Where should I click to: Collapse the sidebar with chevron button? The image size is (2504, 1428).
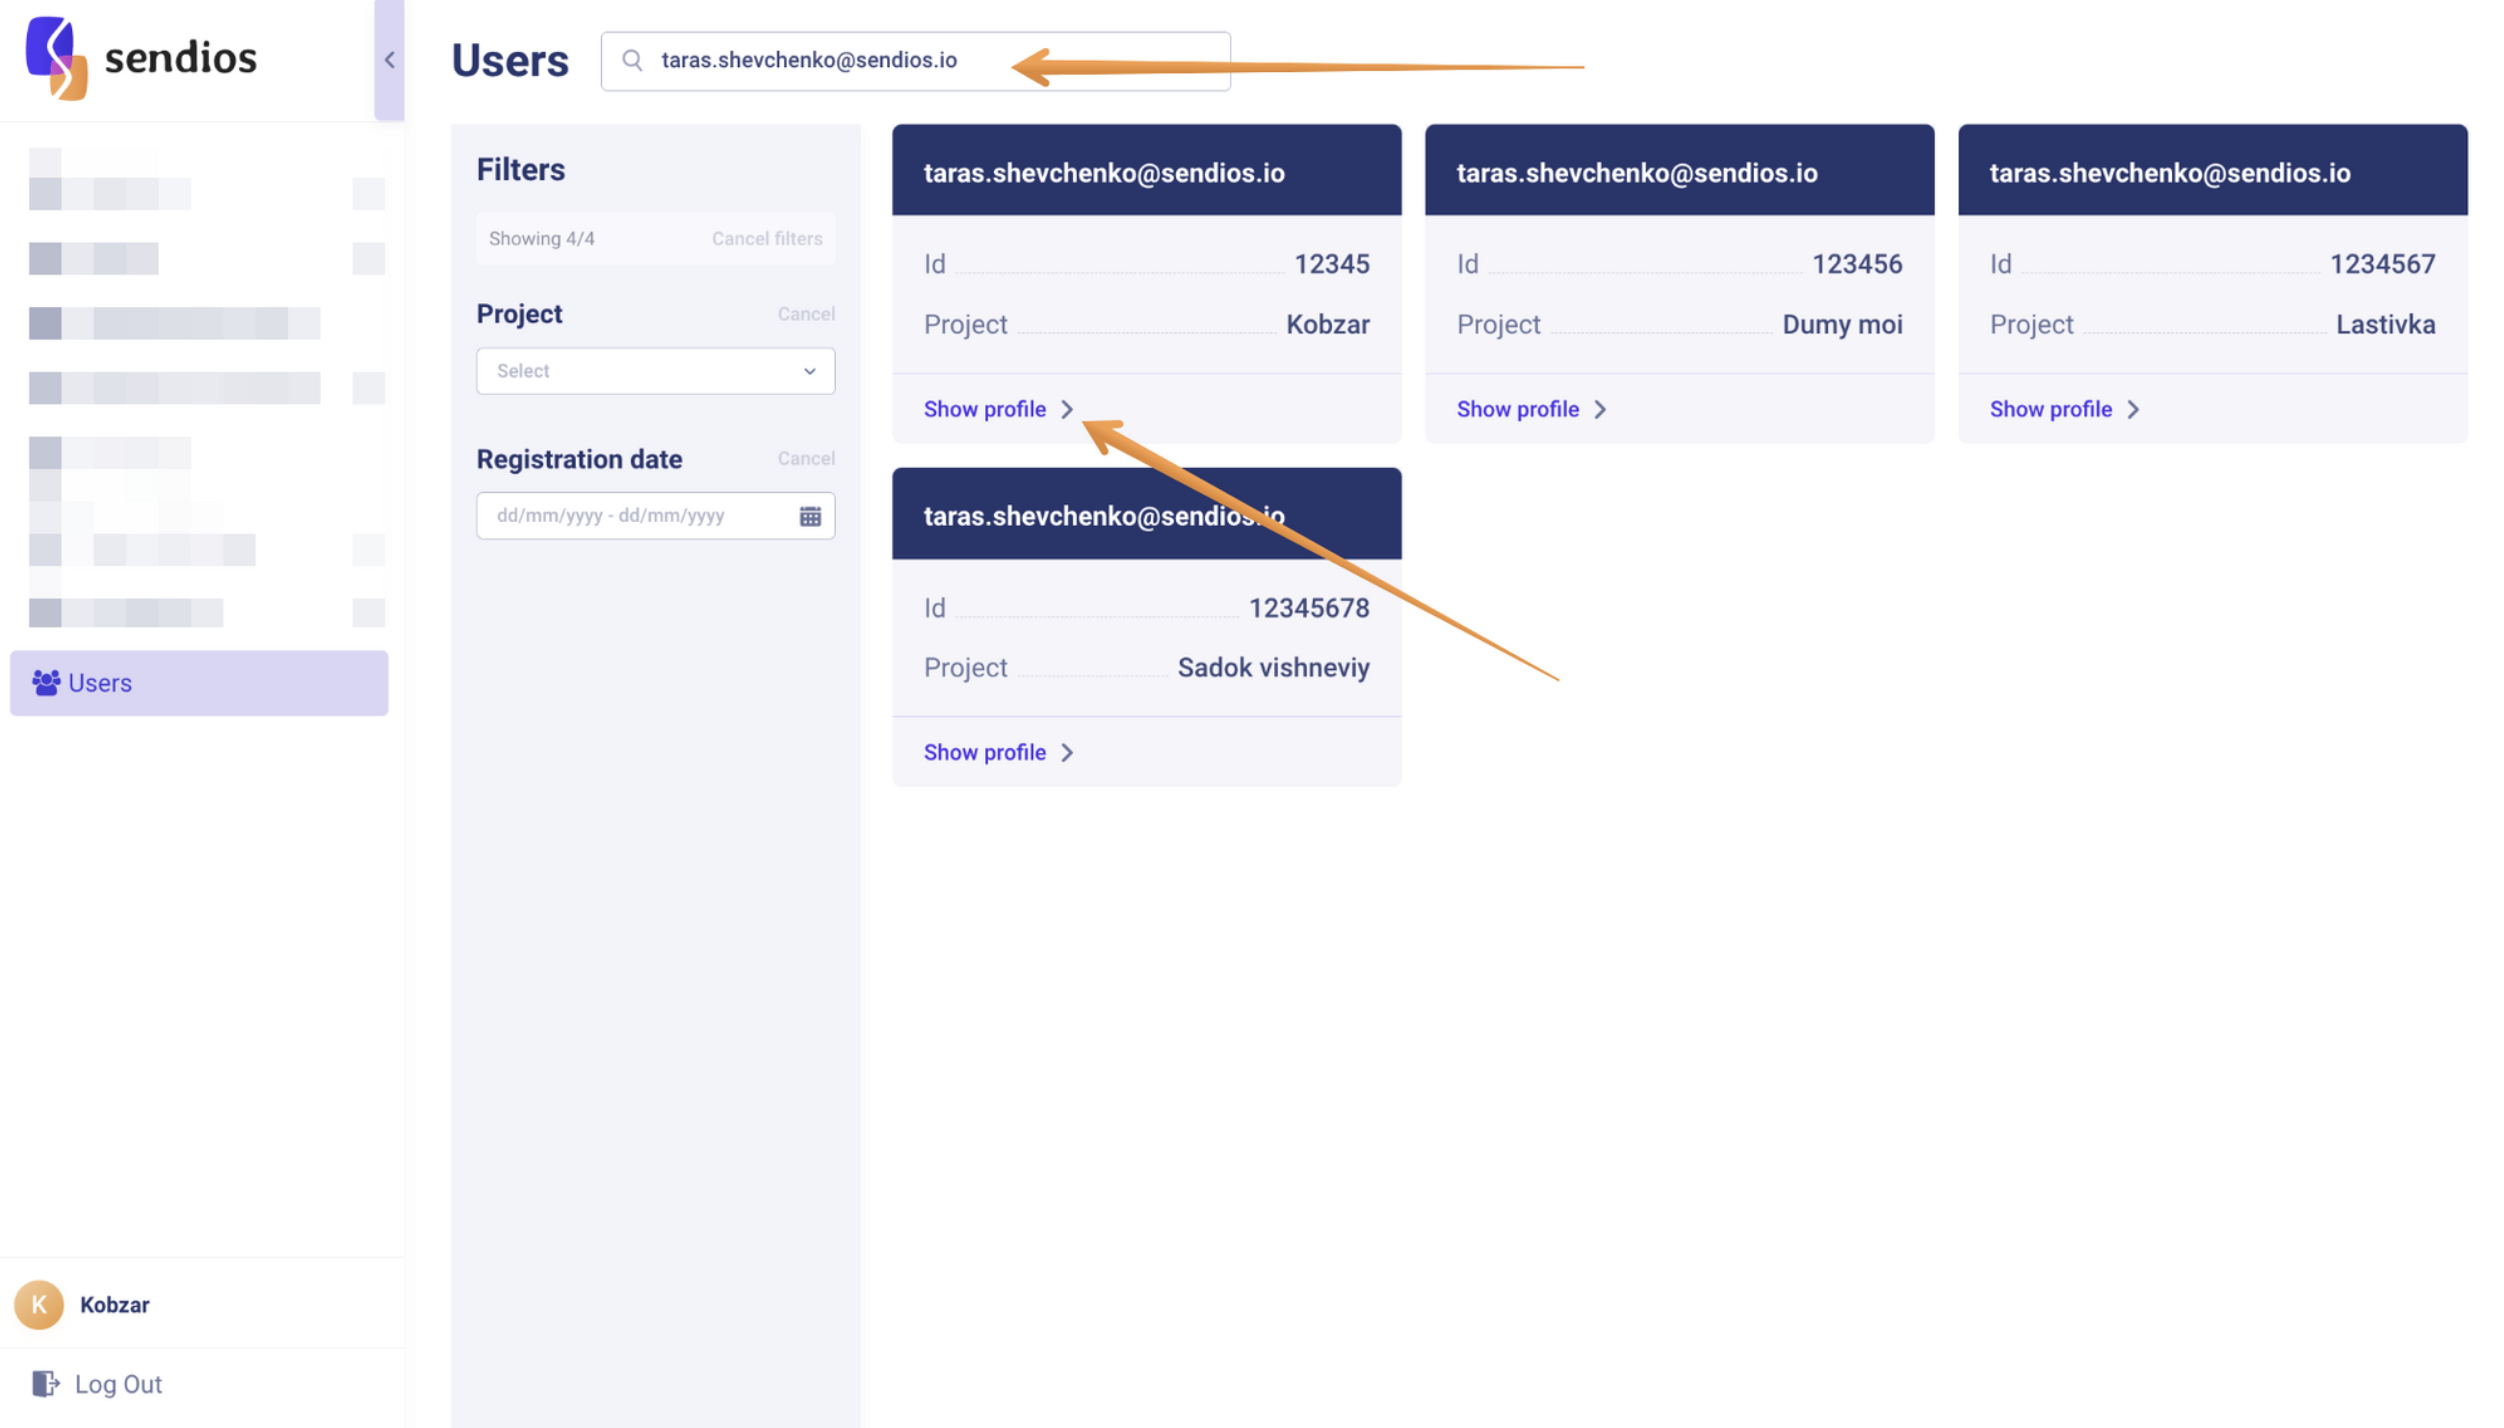pyautogui.click(x=389, y=60)
